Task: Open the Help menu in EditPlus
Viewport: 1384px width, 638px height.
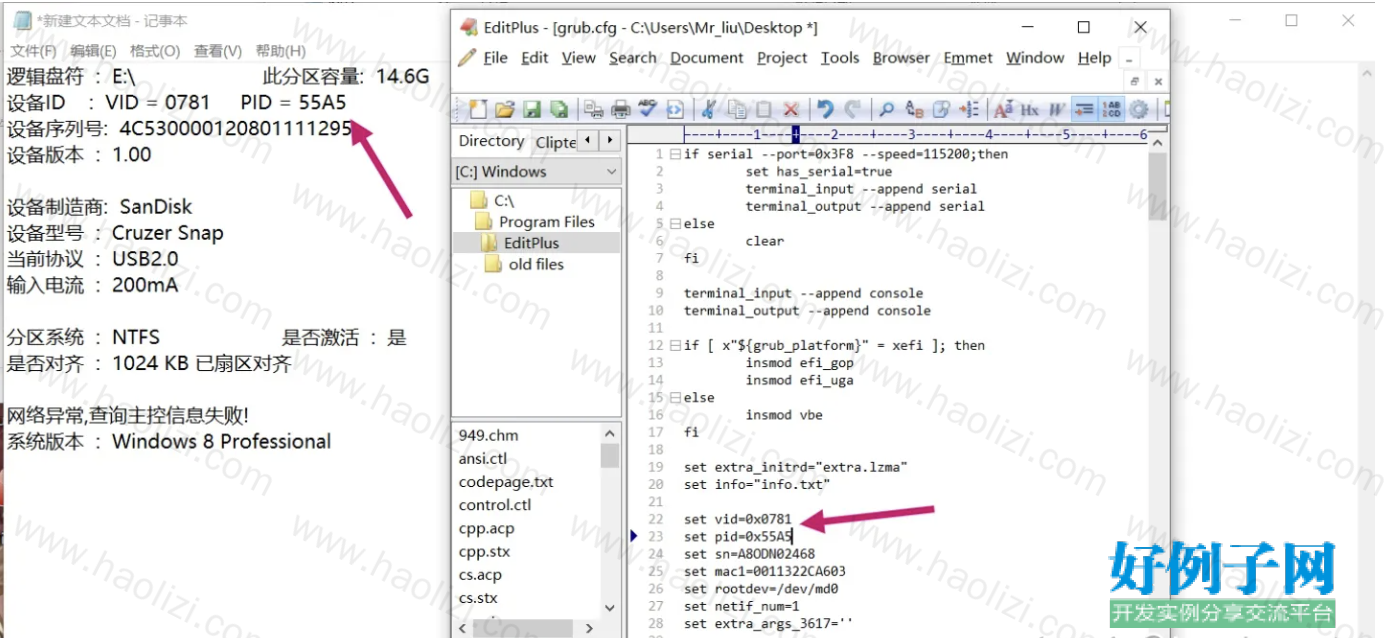Action: 1094,58
